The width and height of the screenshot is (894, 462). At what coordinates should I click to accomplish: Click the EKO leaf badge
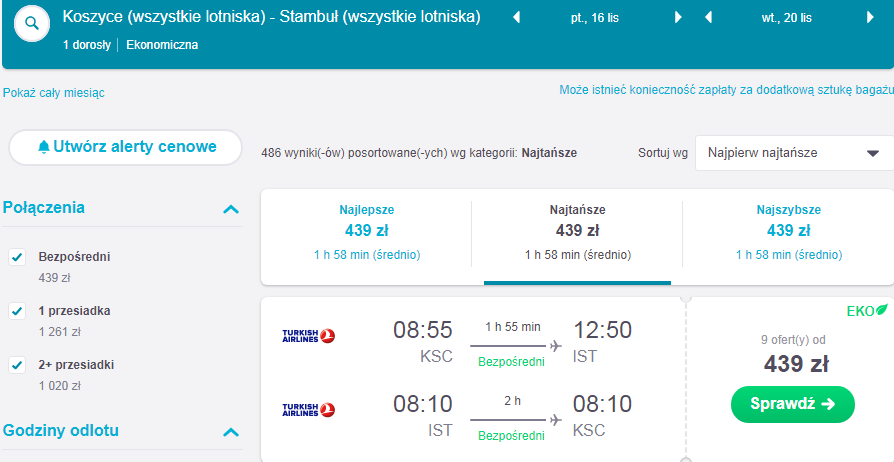coord(867,311)
